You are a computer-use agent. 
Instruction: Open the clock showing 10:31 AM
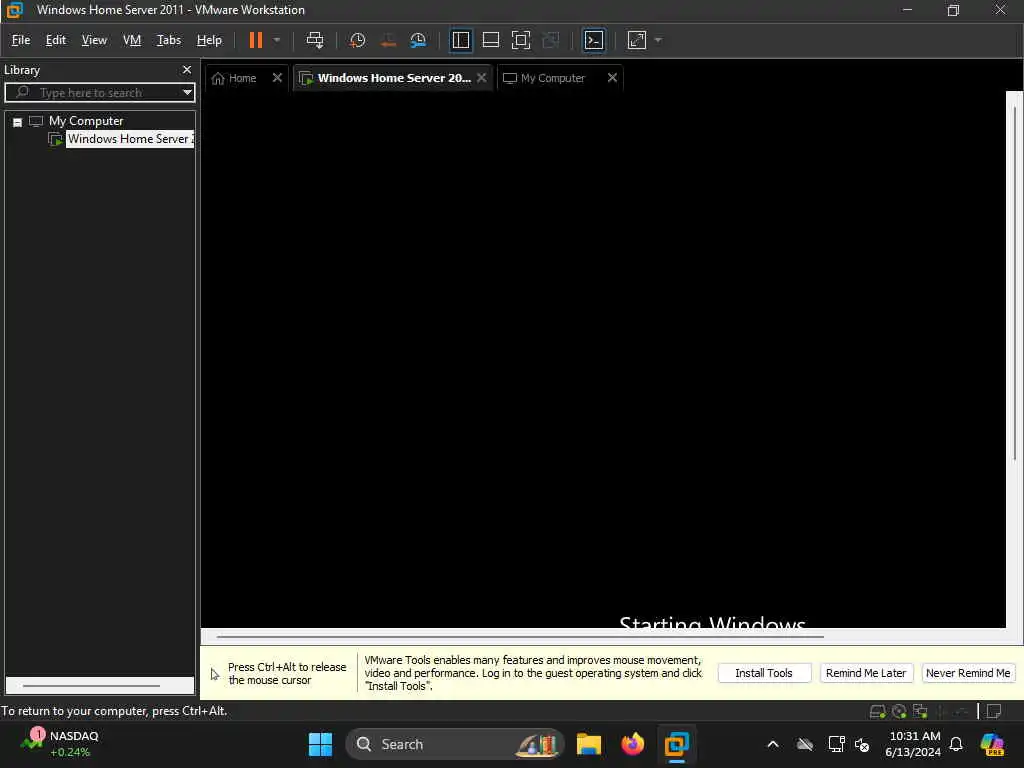tap(914, 744)
